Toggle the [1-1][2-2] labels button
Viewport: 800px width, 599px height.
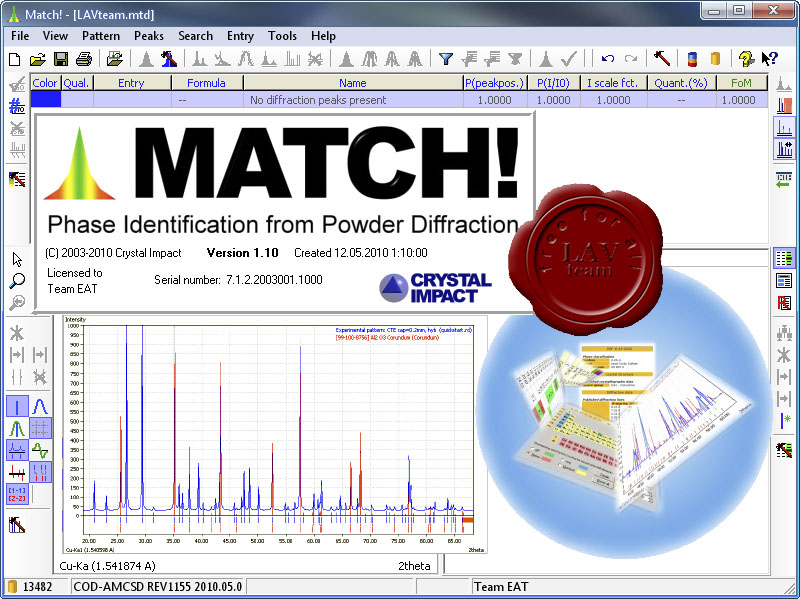tap(17, 494)
